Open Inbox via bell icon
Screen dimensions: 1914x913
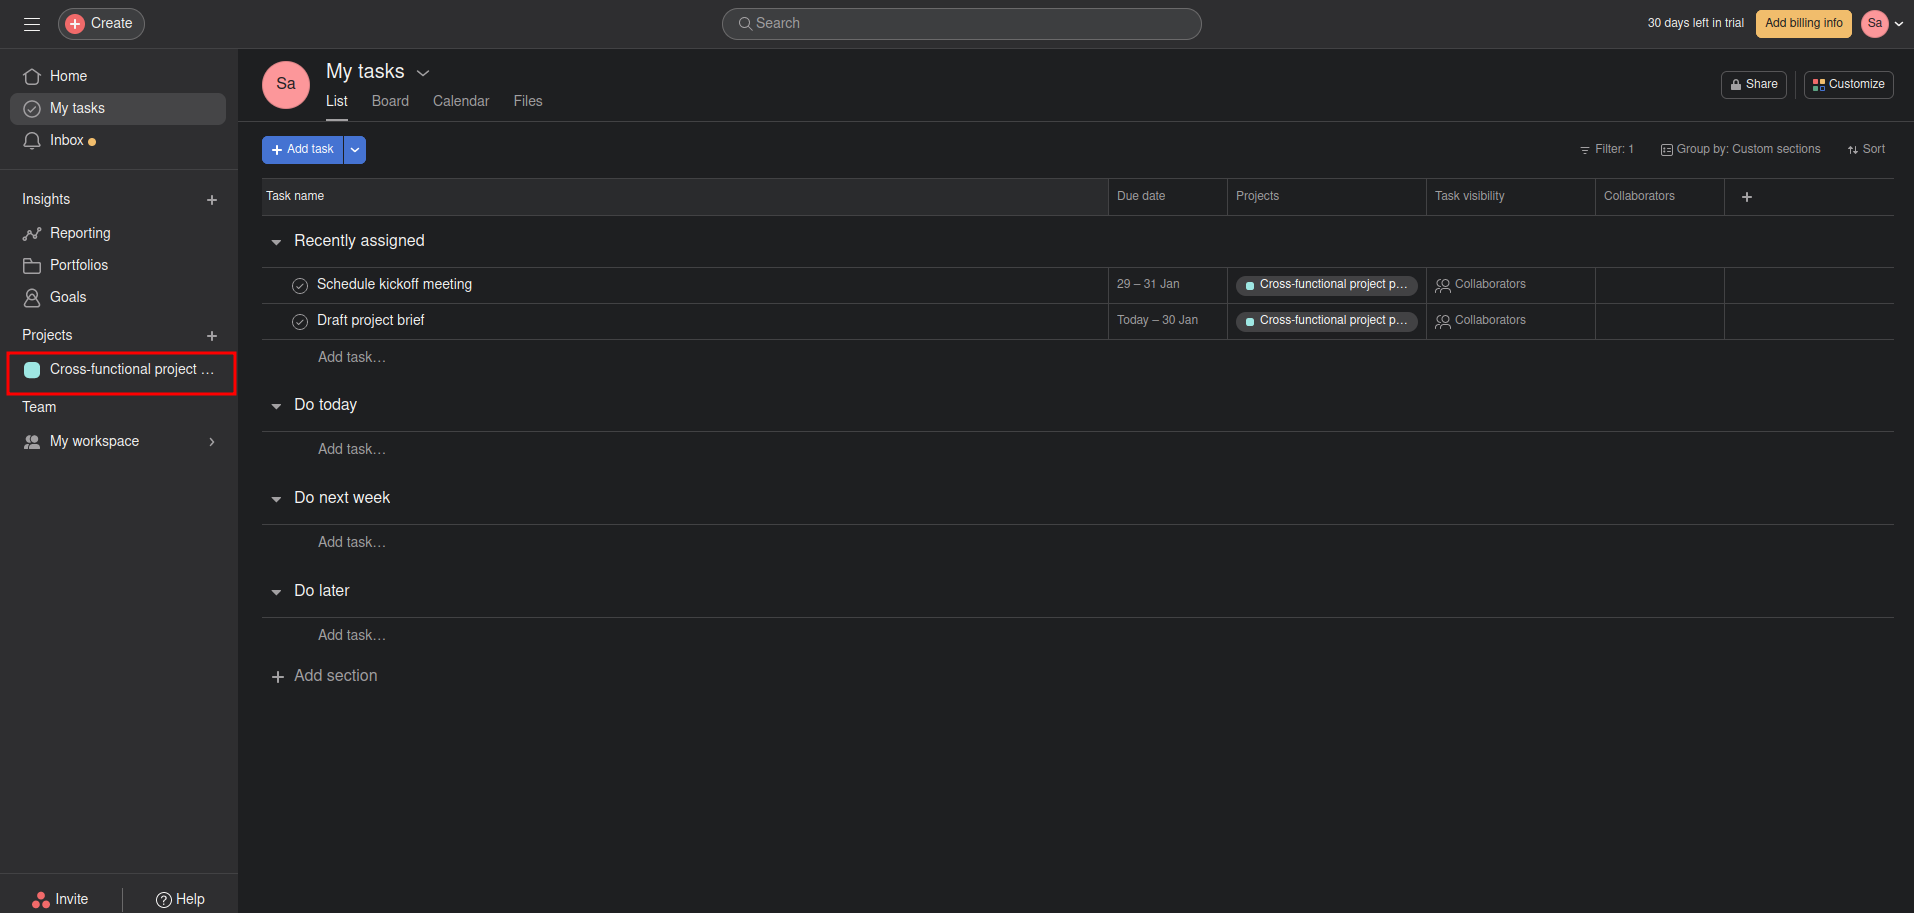pos(32,141)
